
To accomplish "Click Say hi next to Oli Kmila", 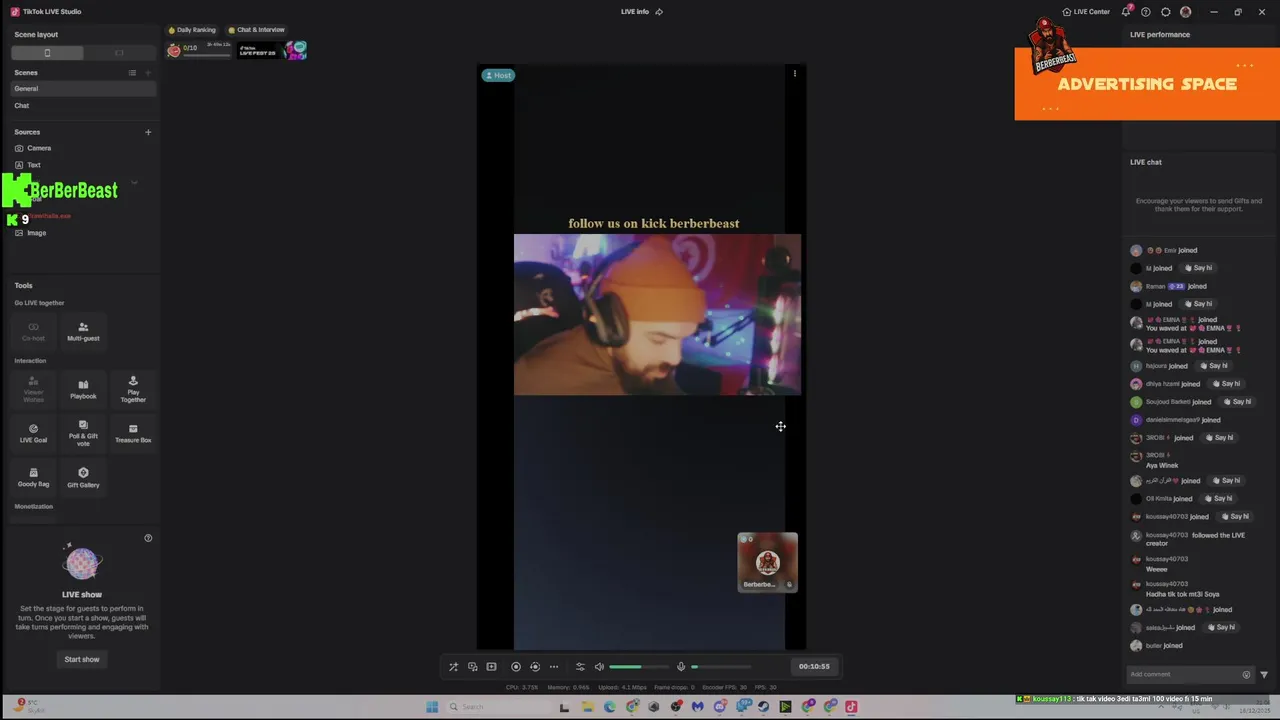I will pos(1220,498).
